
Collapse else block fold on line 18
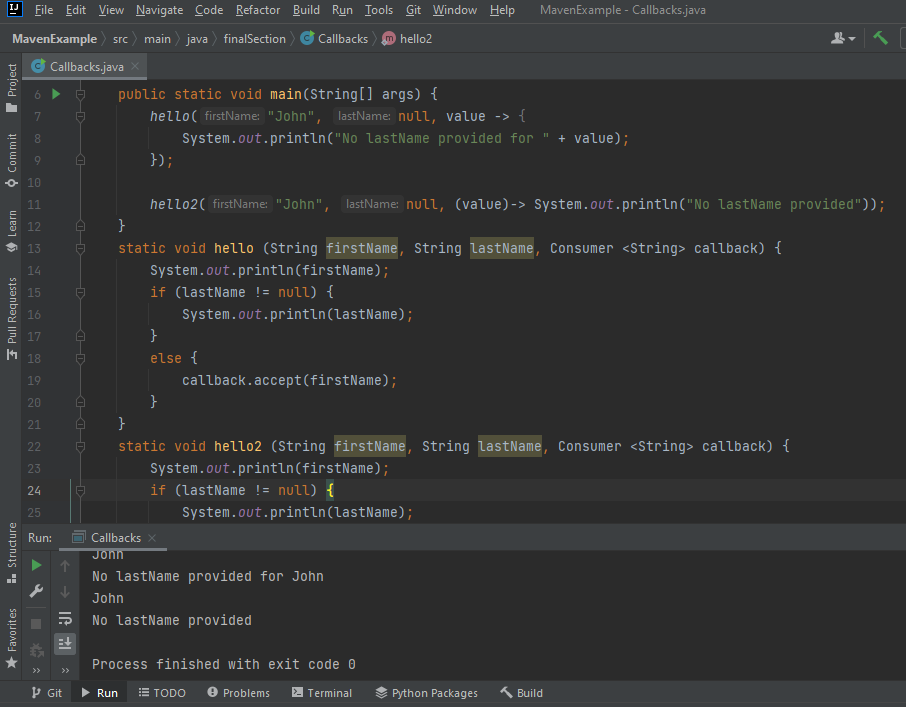[x=80, y=358]
